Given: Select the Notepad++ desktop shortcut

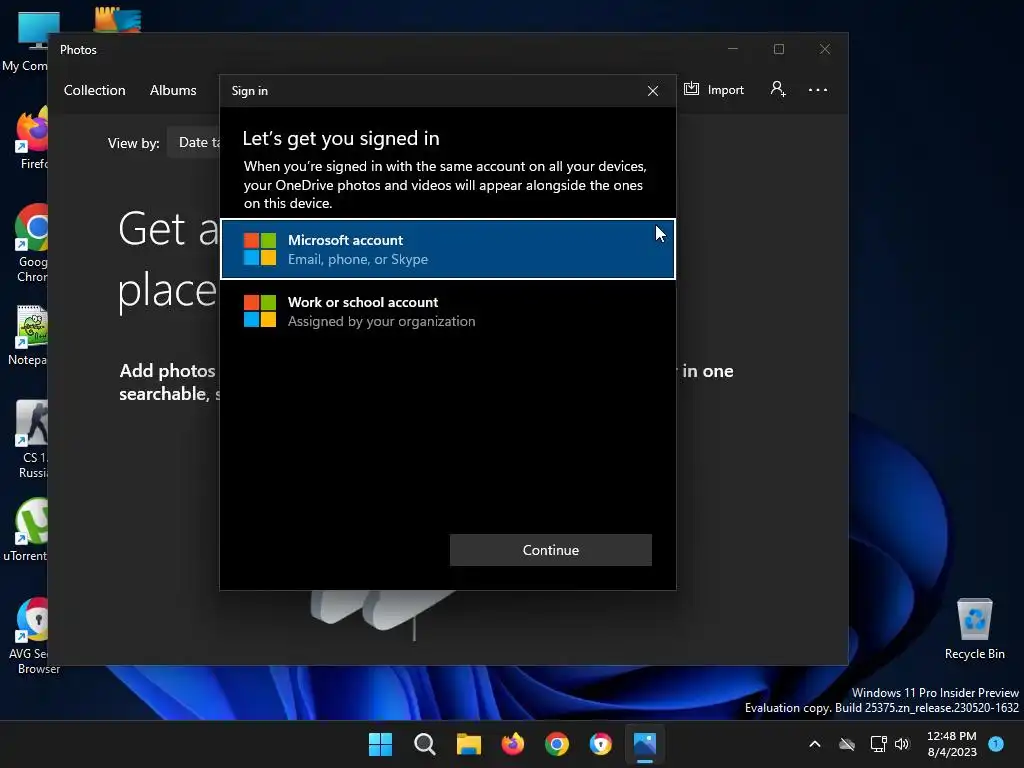Looking at the screenshot, I should point(27,335).
